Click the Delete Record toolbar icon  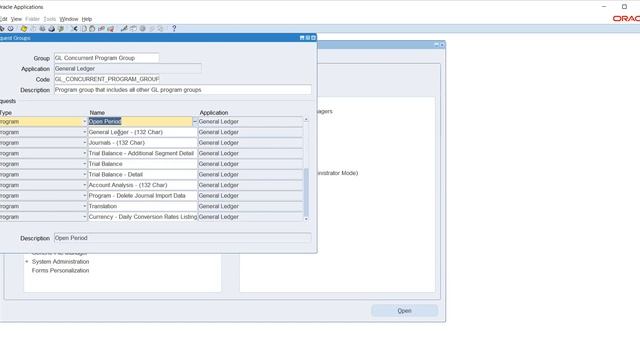point(110,29)
